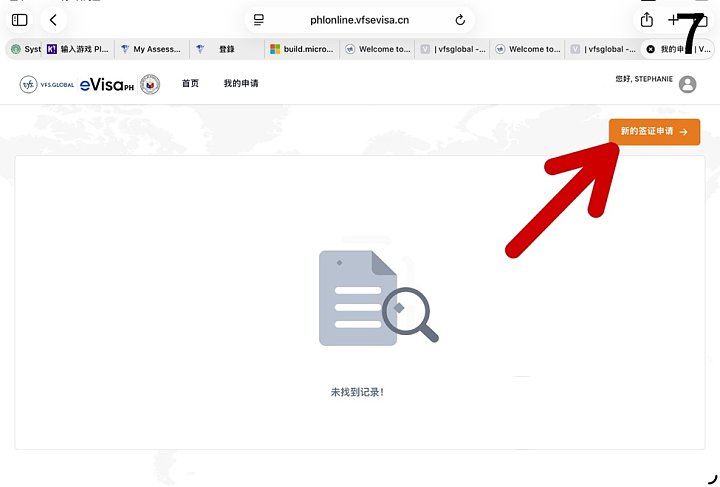Close the current 我的申请 tab
The height and width of the screenshot is (487, 720).
651,49
